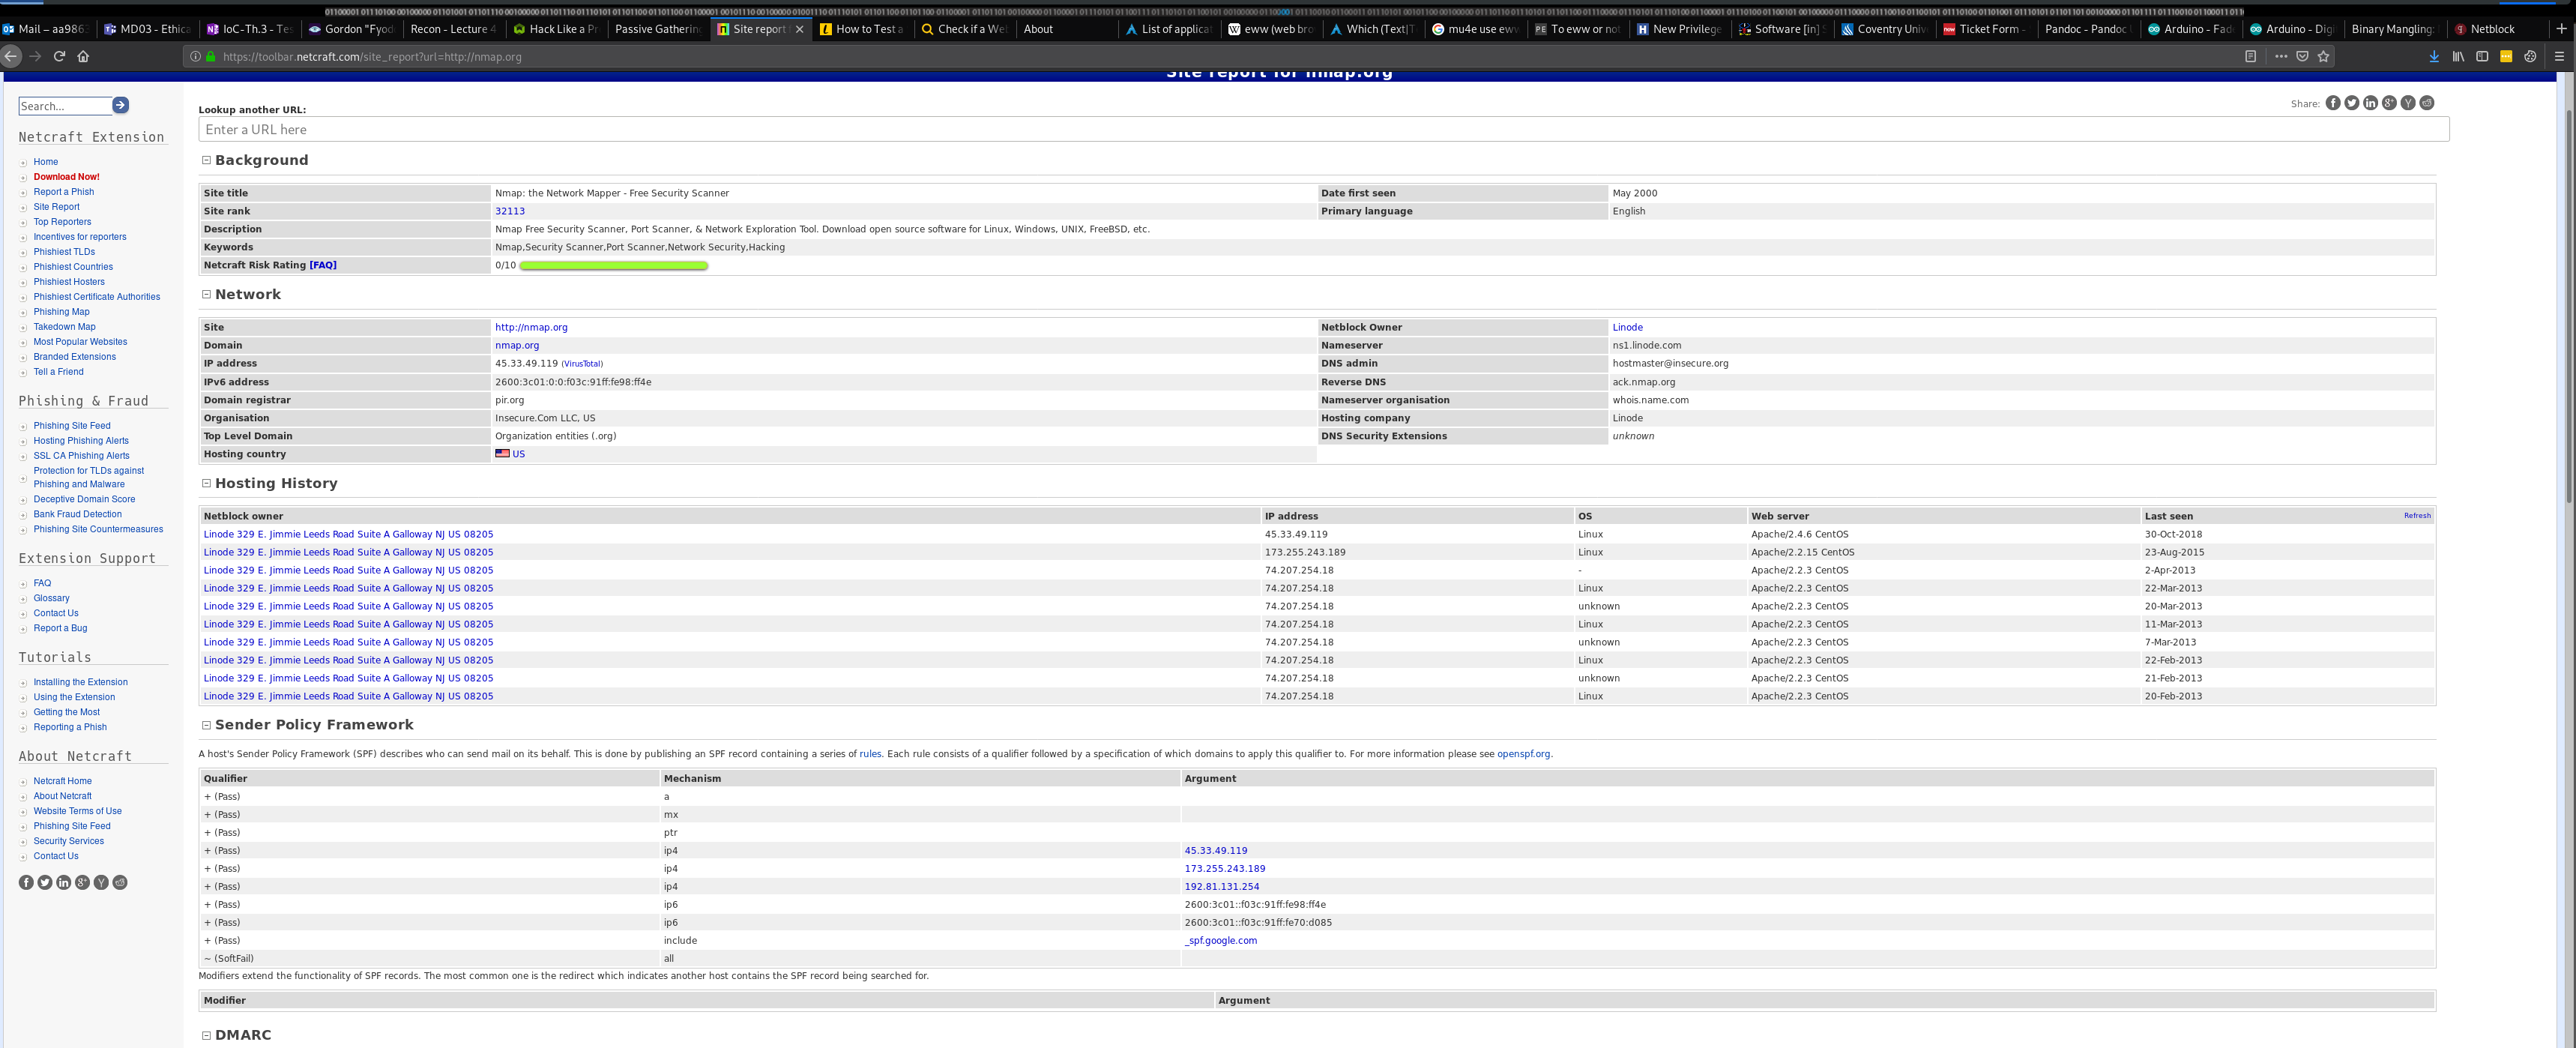The image size is (2576, 1048).
Task: Share on Google Plus beside the Share label
Action: 2389,103
